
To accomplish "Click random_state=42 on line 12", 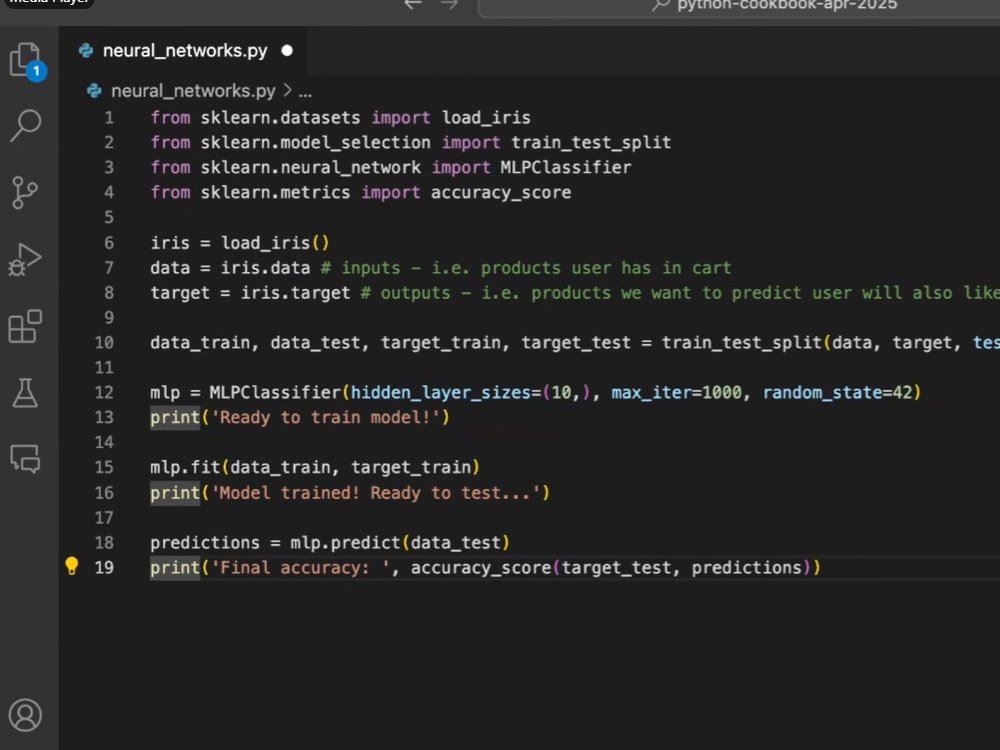I will pos(837,393).
